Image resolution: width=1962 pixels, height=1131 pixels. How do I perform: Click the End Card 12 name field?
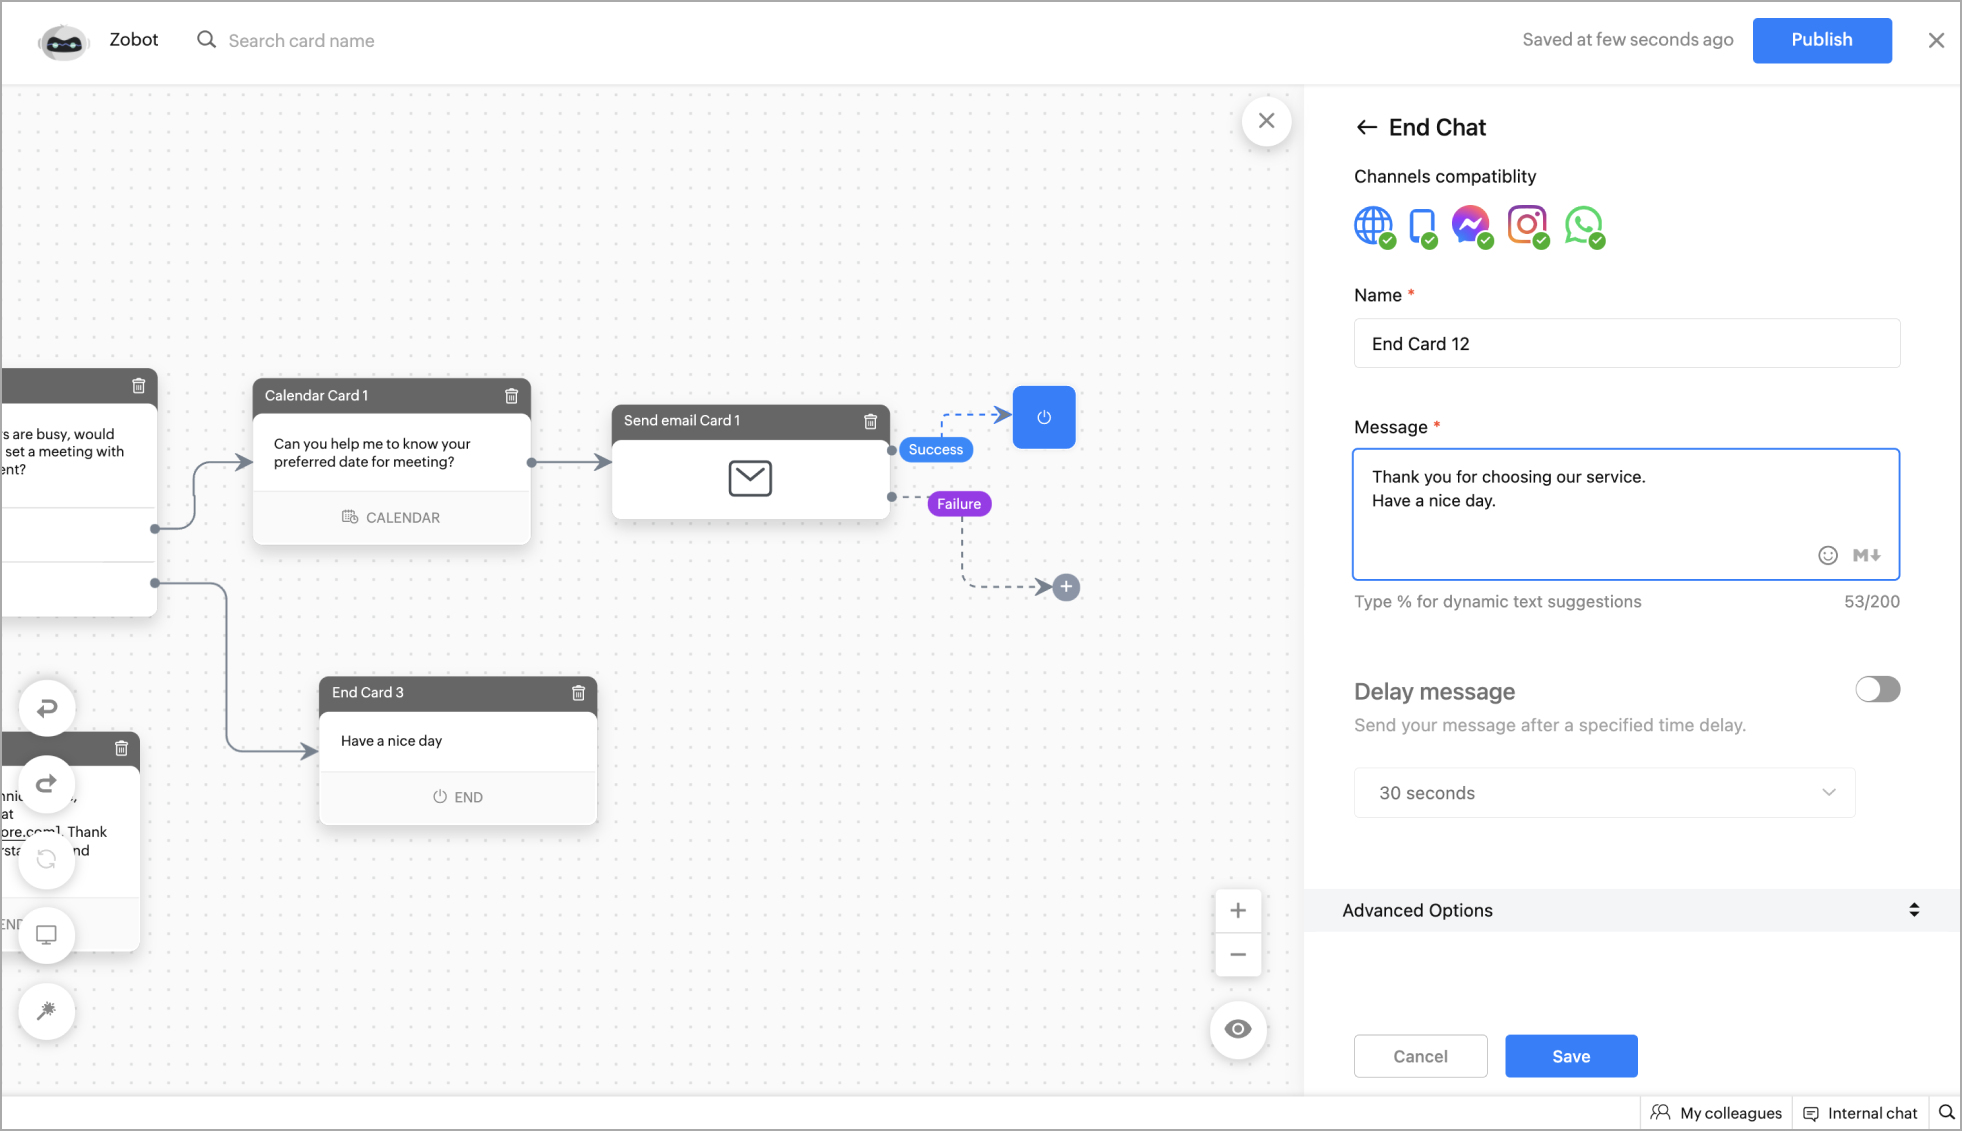coord(1626,343)
